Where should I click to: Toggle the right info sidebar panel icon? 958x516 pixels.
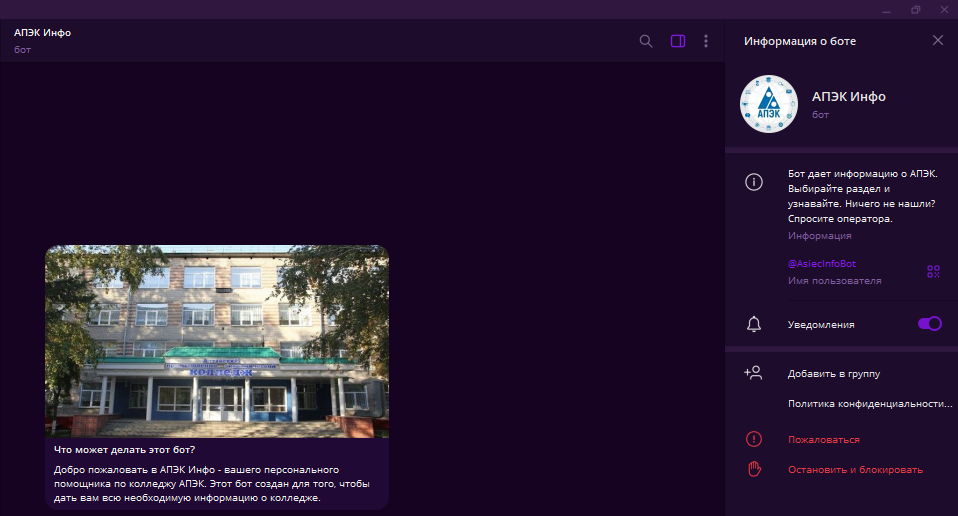(x=678, y=41)
